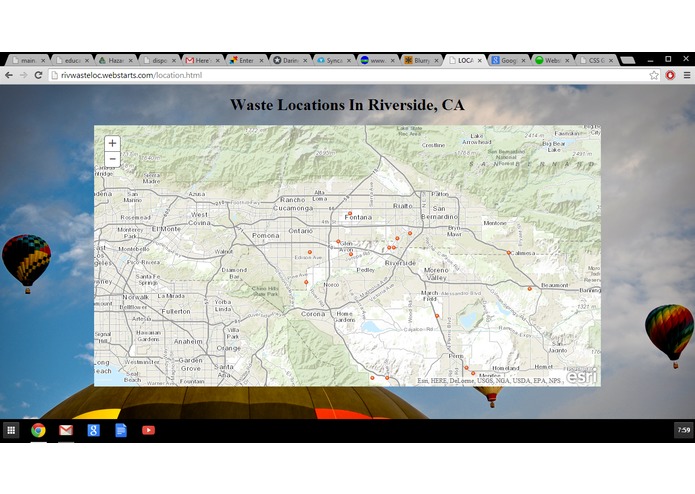
Task: Click the Anaheim label on the map
Action: 188,342
